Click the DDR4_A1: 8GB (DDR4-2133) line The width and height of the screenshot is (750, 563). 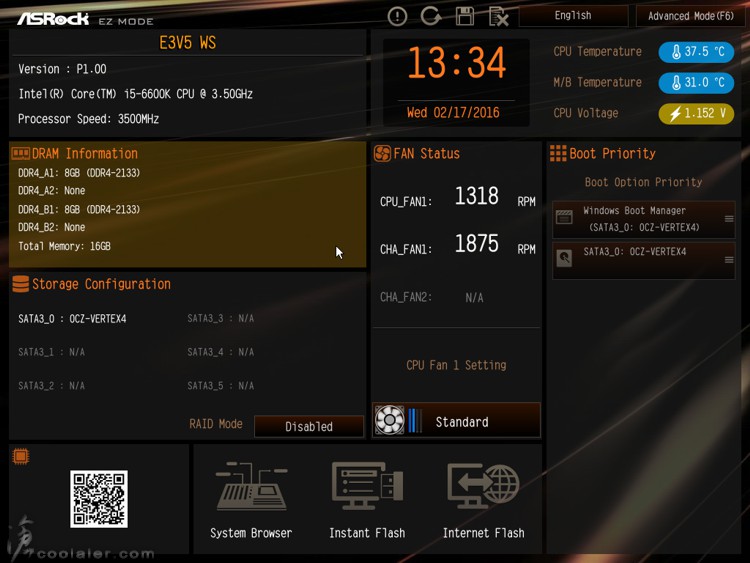click(79, 173)
